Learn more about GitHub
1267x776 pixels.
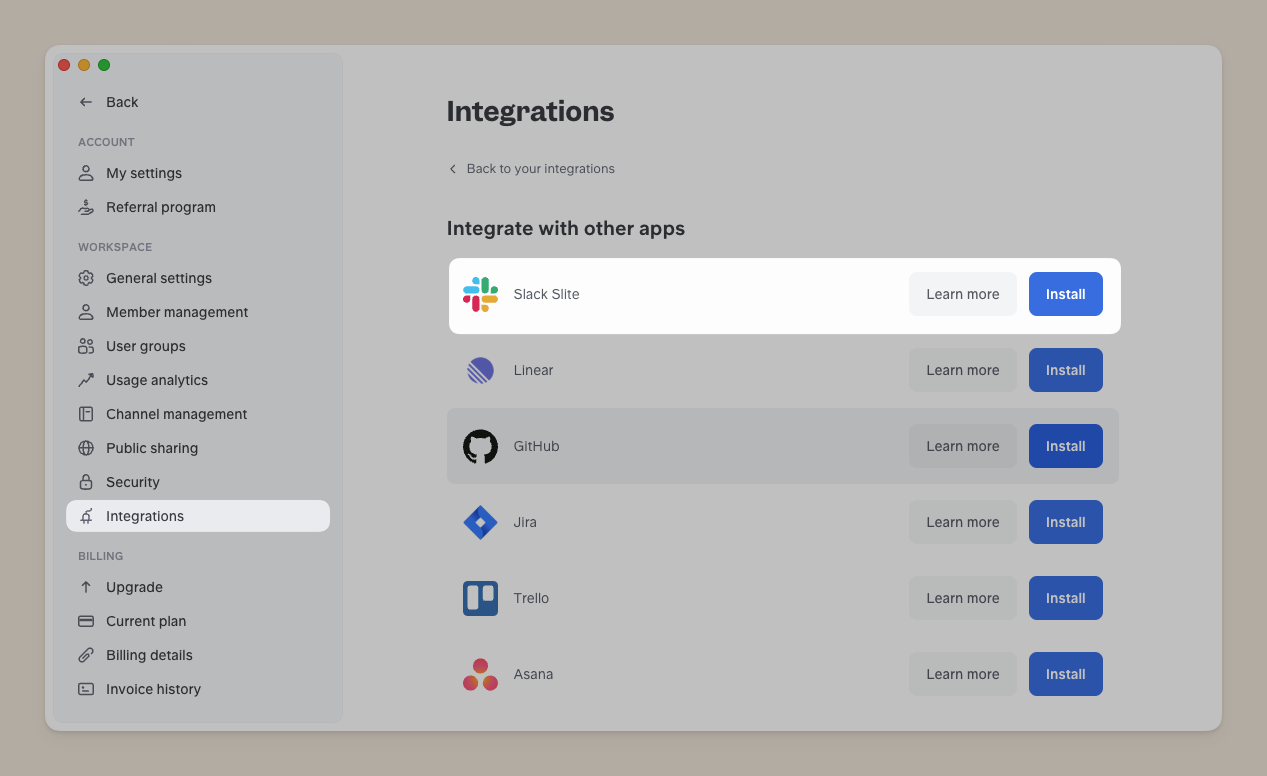tap(963, 446)
